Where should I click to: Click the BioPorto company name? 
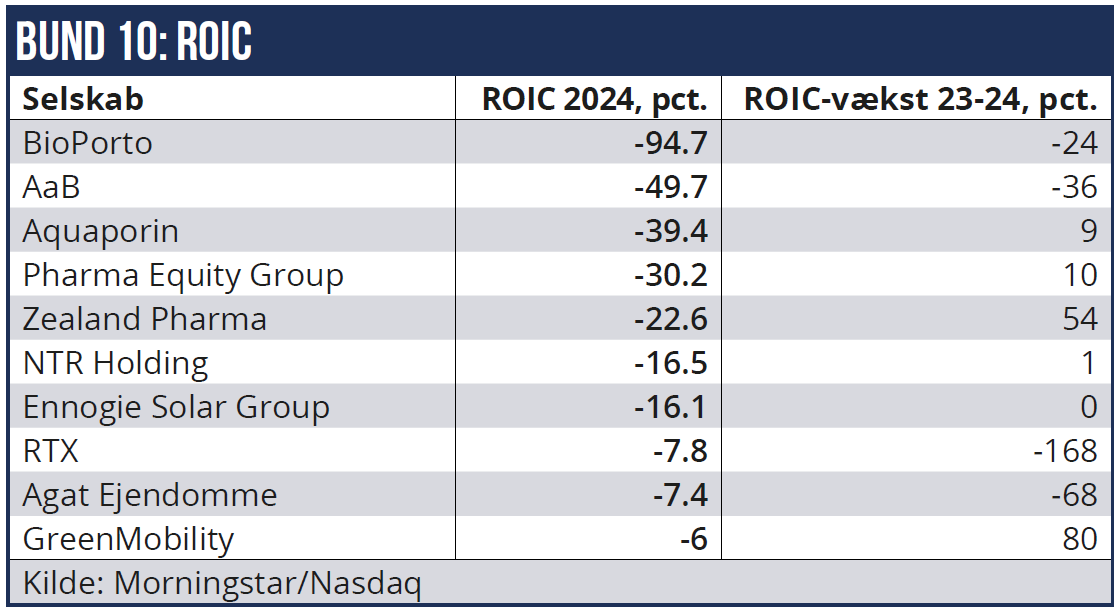tap(88, 143)
